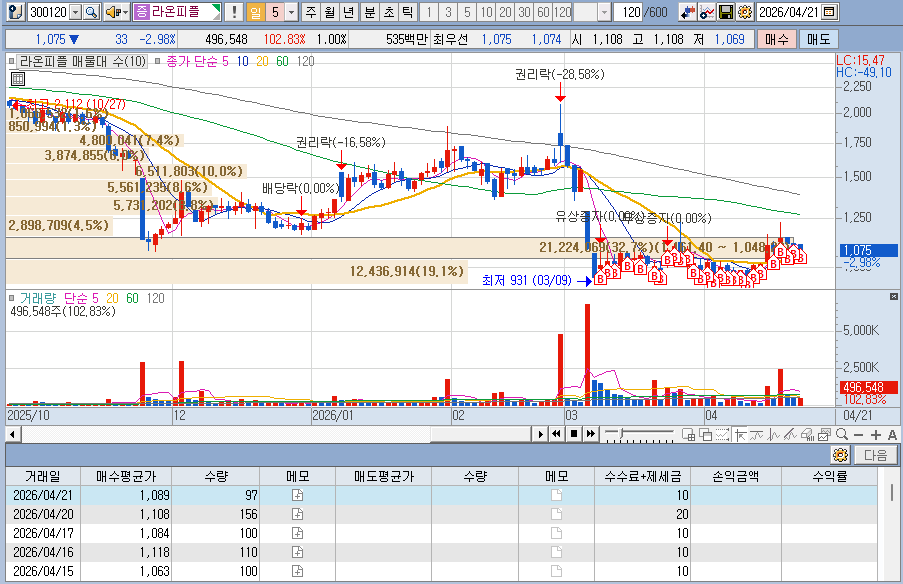Select the 120 interval button
Viewport: 903px width, 584px height.
(x=563, y=12)
